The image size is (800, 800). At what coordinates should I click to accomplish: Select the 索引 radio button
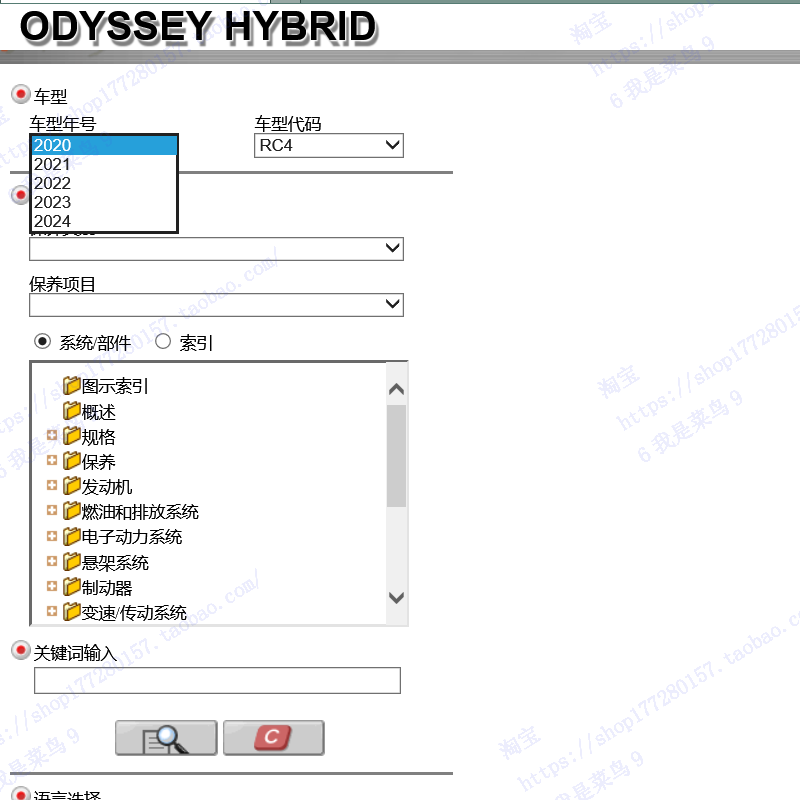pos(163,341)
